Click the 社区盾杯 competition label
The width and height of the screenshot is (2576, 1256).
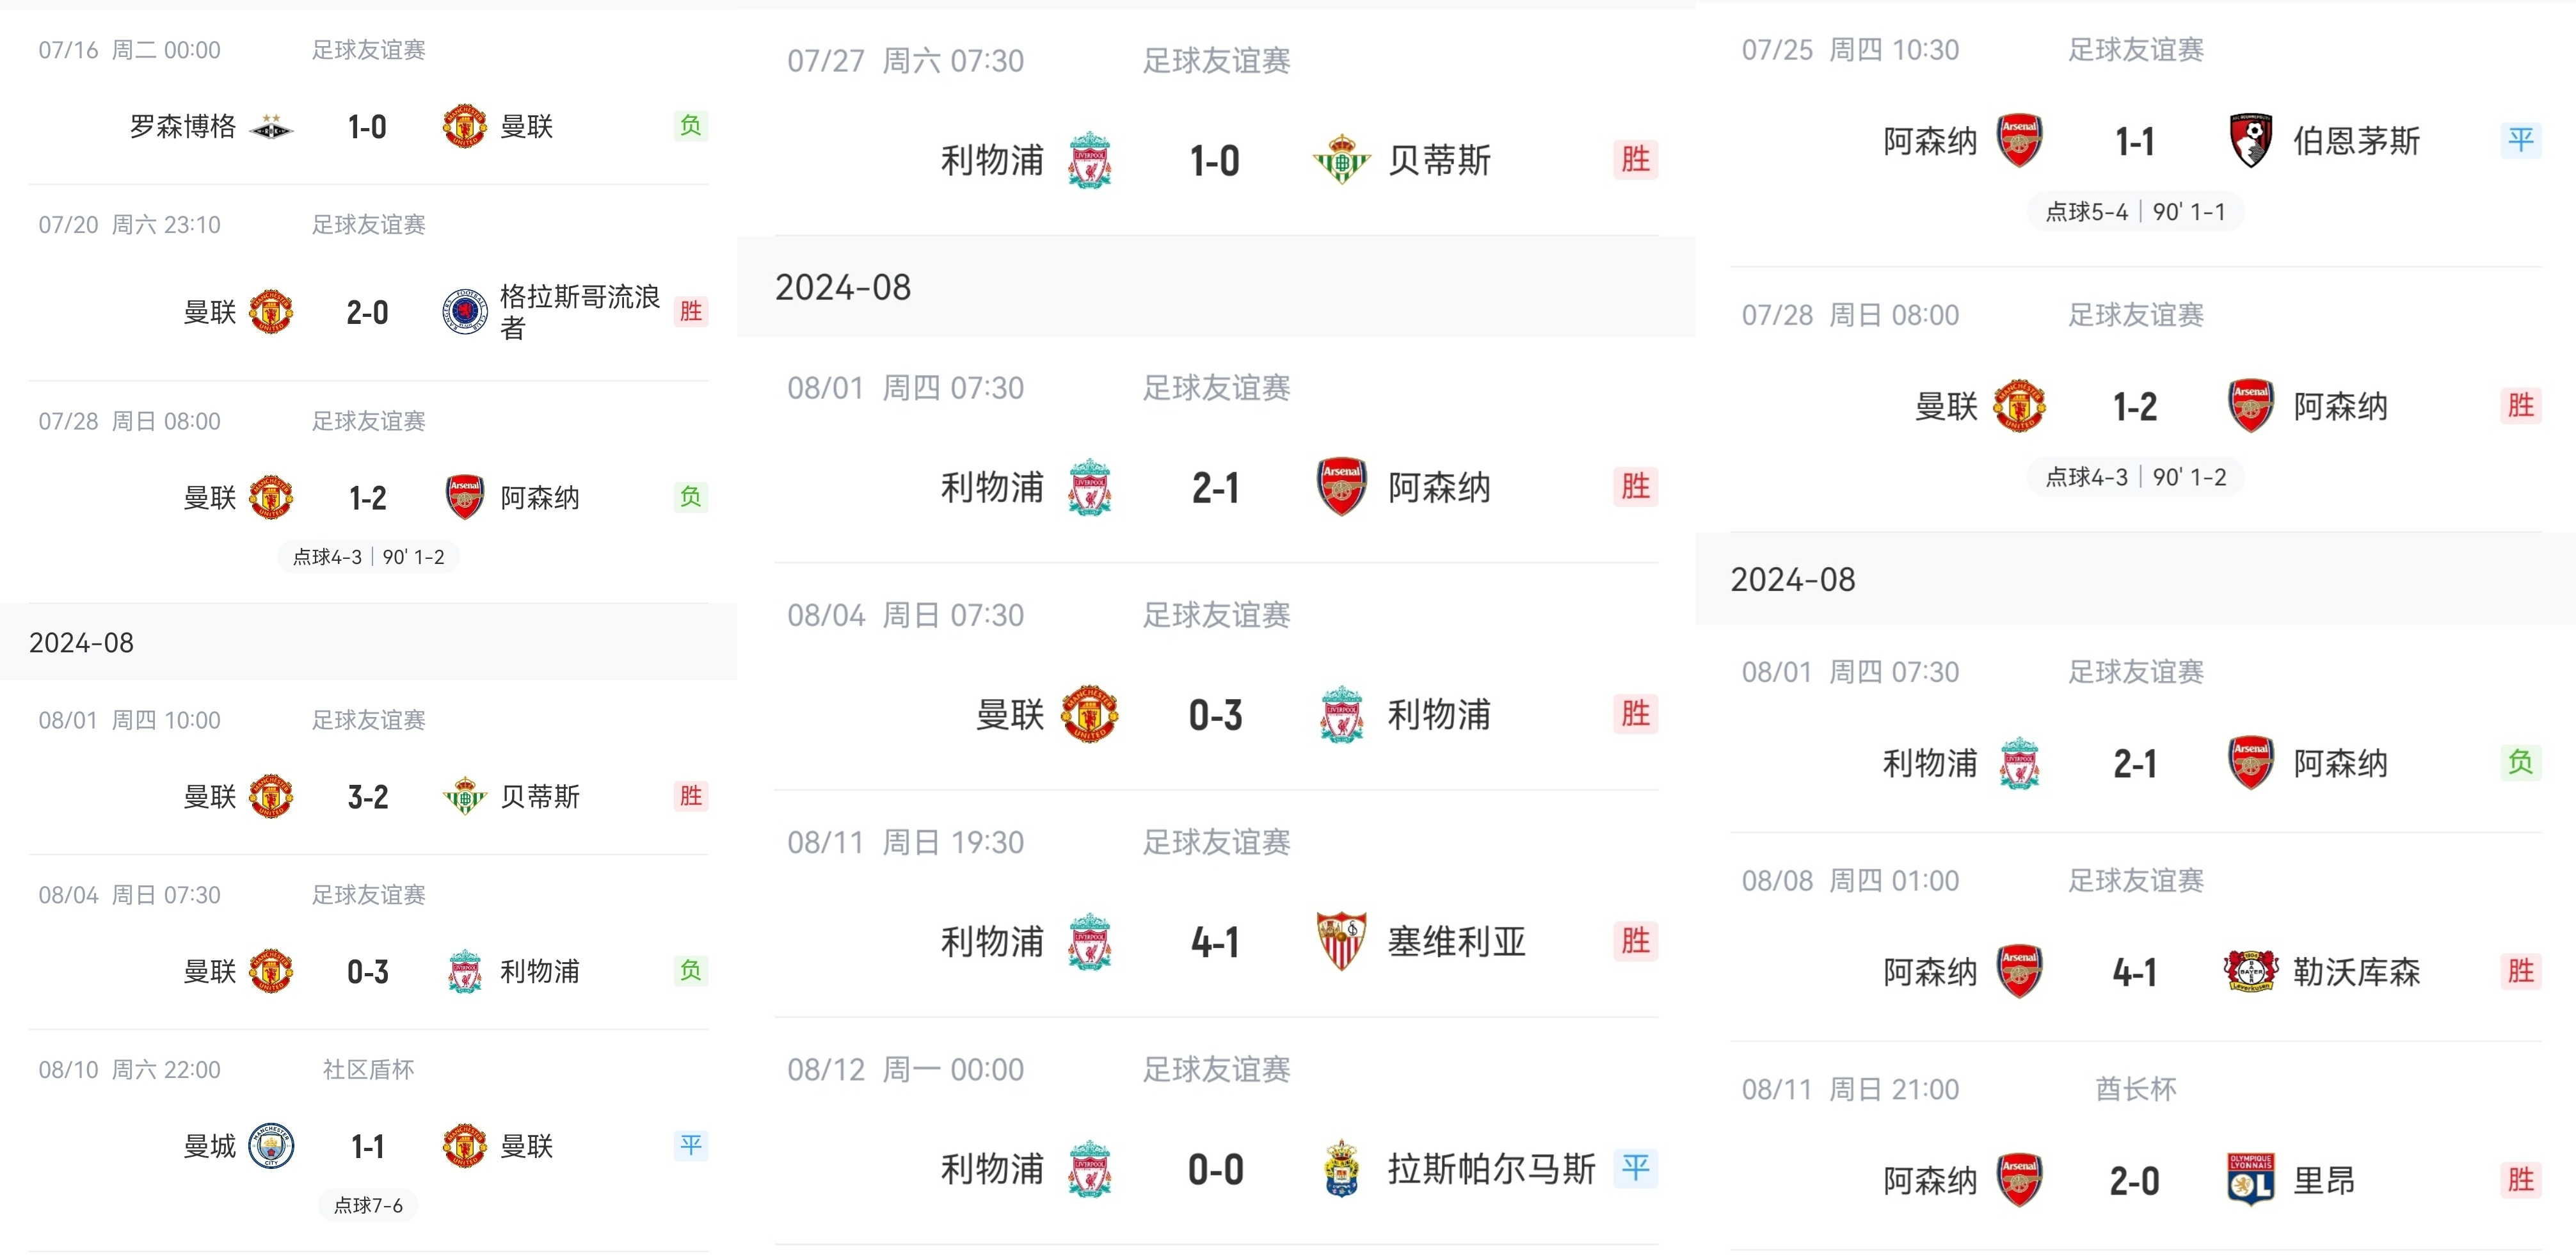click(368, 1070)
